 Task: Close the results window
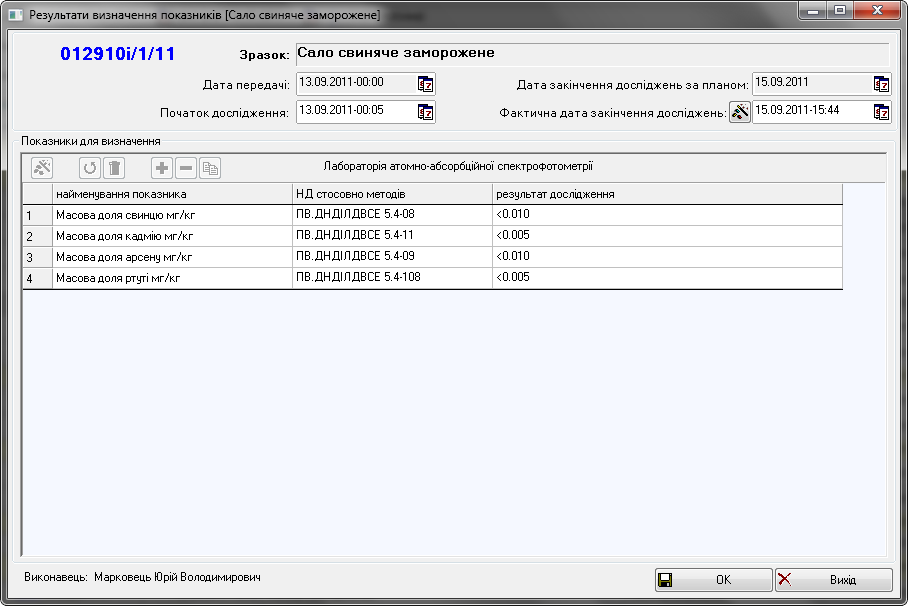[877, 10]
